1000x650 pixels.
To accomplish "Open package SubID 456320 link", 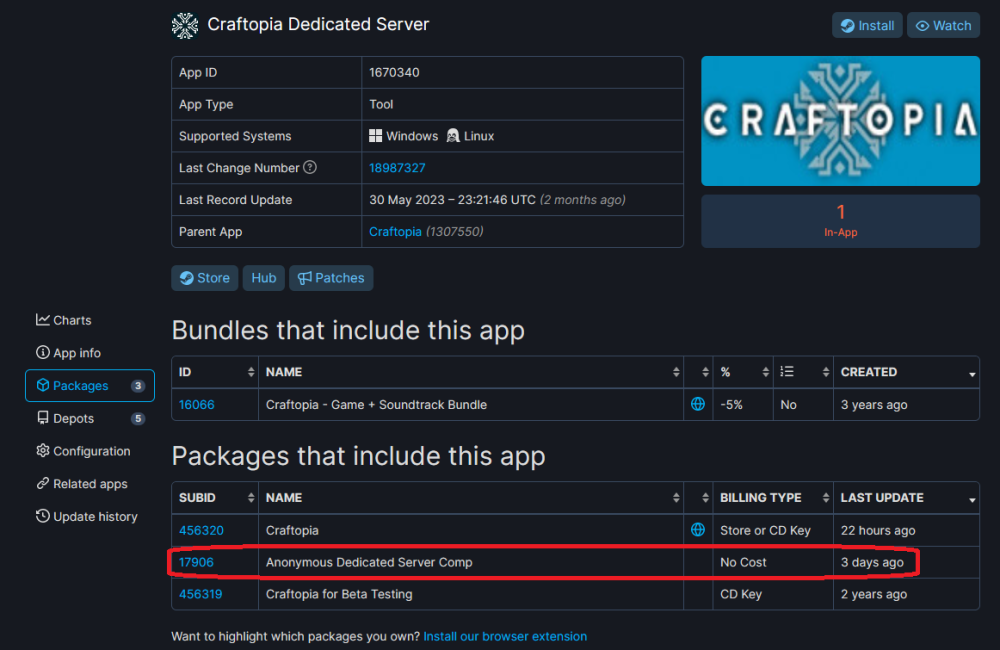I will tap(201, 530).
